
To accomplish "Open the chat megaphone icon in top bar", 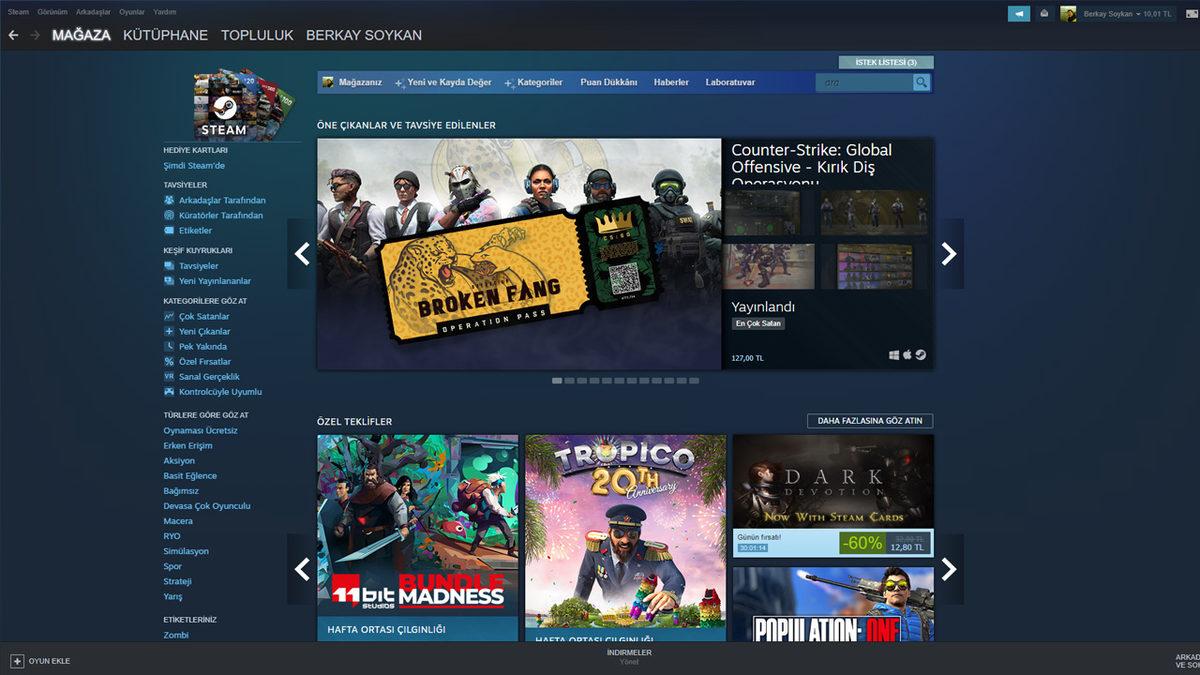I will pyautogui.click(x=1019, y=14).
